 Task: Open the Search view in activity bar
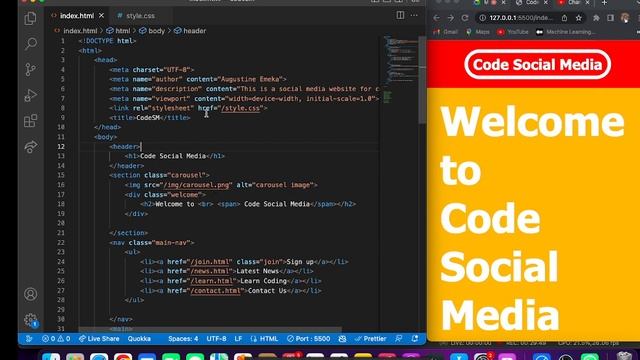[x=31, y=44]
